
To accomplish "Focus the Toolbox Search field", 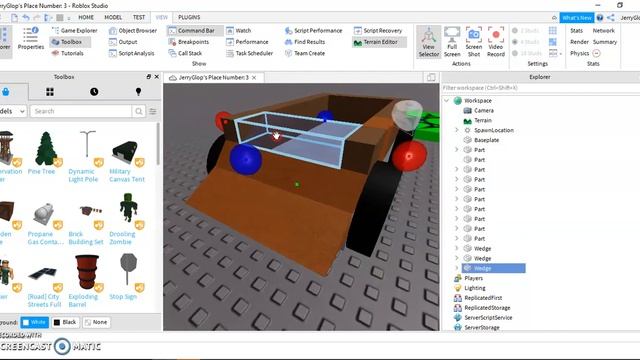I will 81,111.
